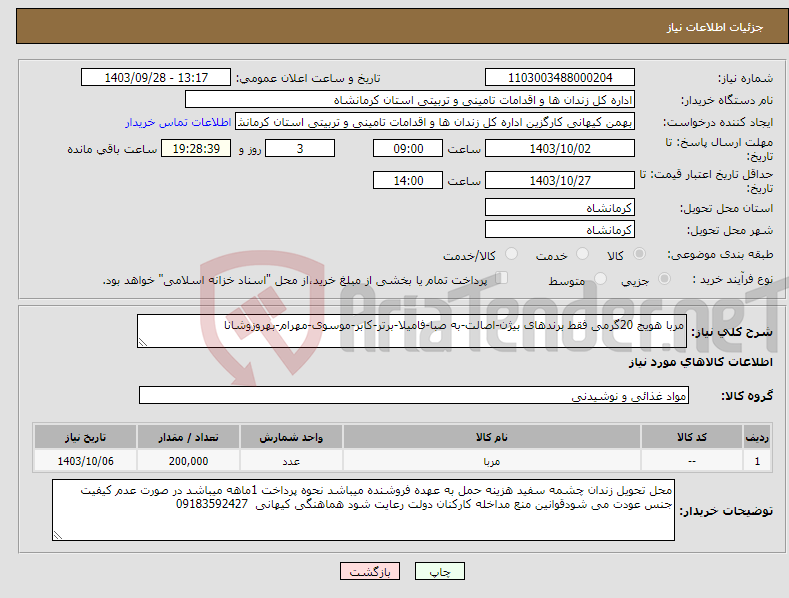789x598 pixels.
Task: Click the remaining days field showing 3
Action: tap(300, 148)
